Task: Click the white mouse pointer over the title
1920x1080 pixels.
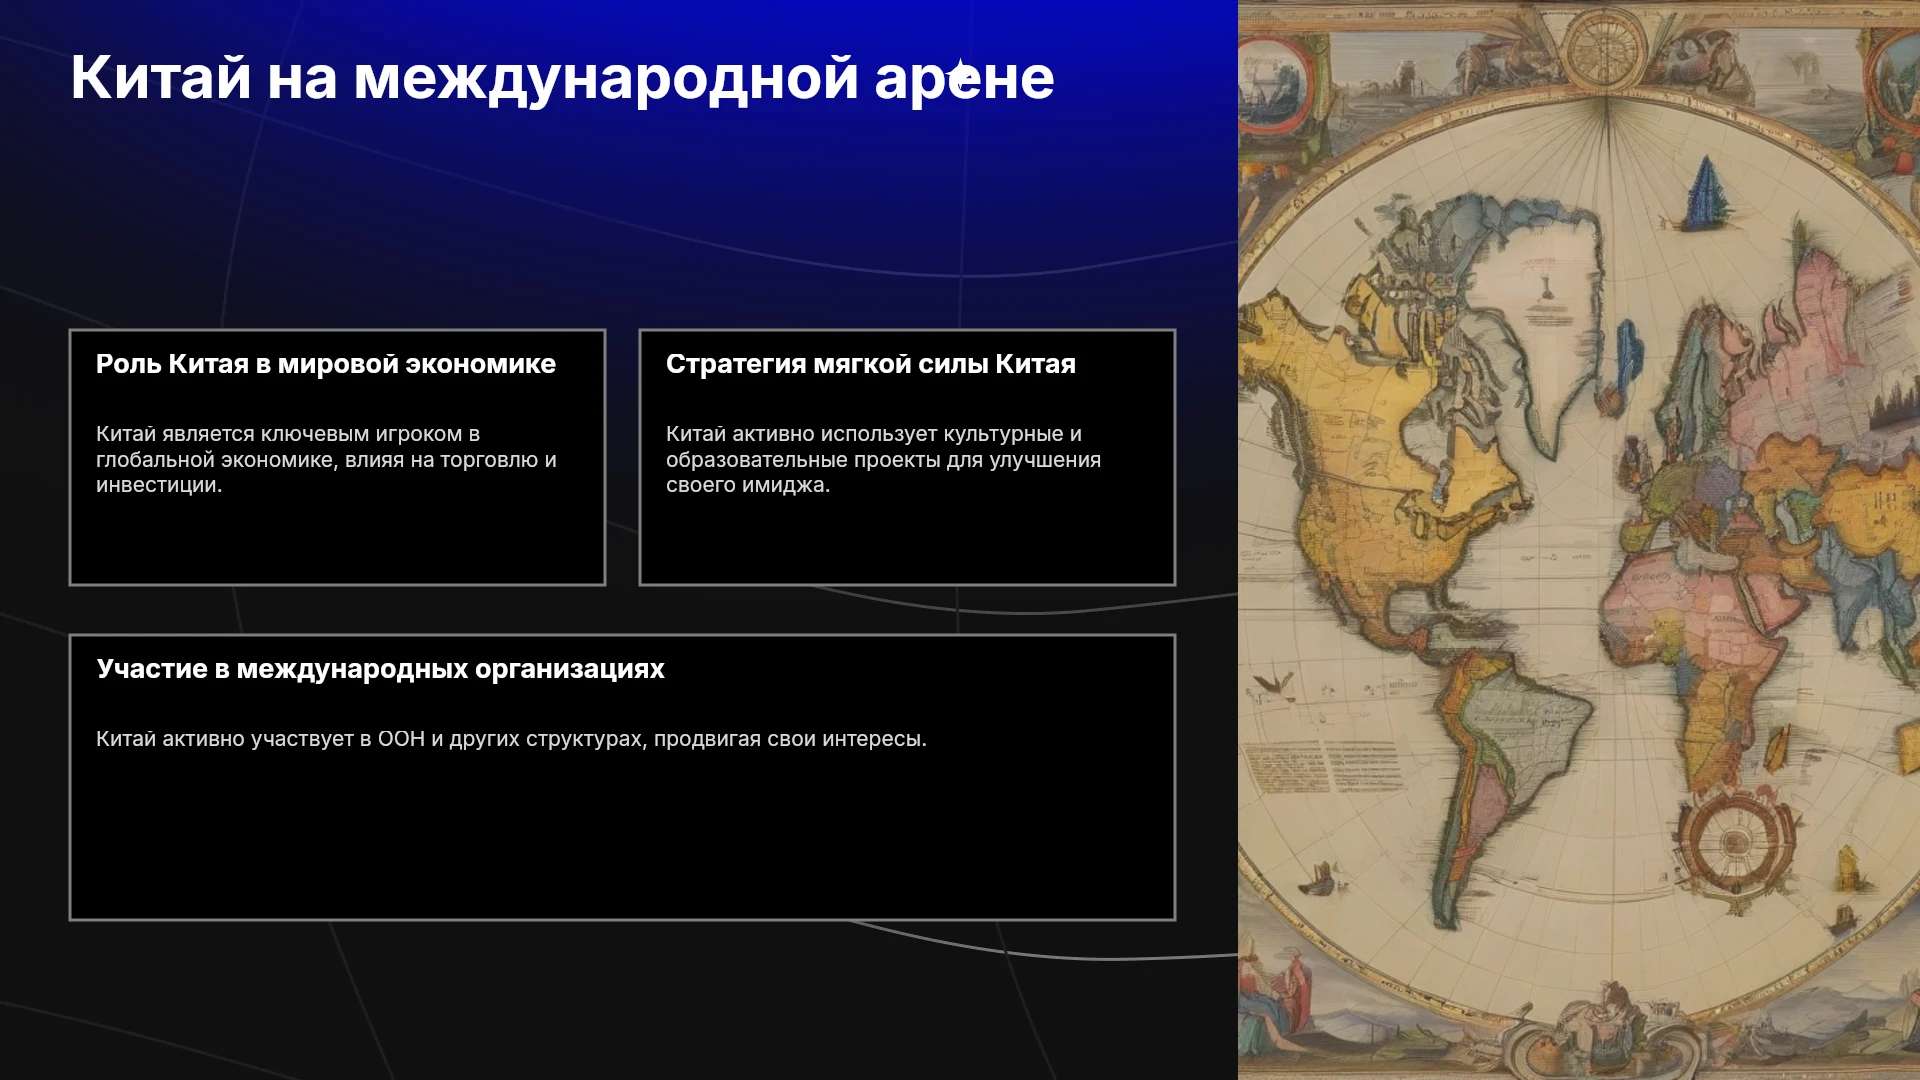Action: tap(961, 76)
